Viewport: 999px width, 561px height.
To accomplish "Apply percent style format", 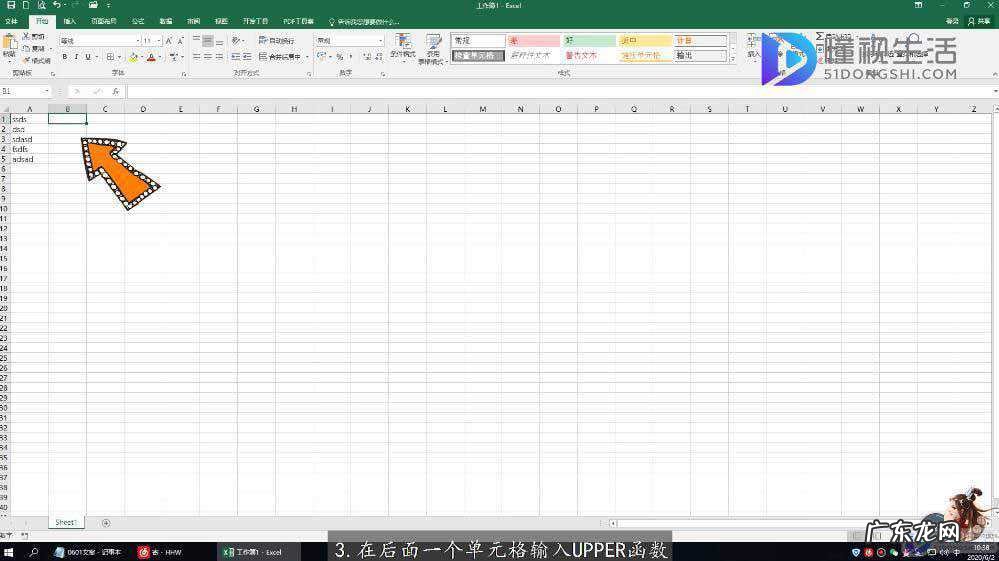I will (339, 57).
